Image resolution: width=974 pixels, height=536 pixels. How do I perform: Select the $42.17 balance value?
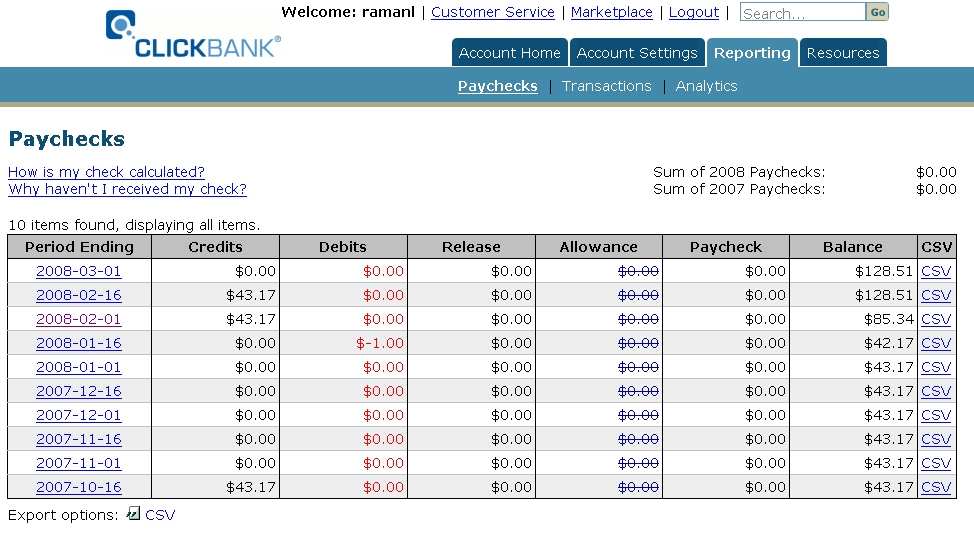click(889, 343)
